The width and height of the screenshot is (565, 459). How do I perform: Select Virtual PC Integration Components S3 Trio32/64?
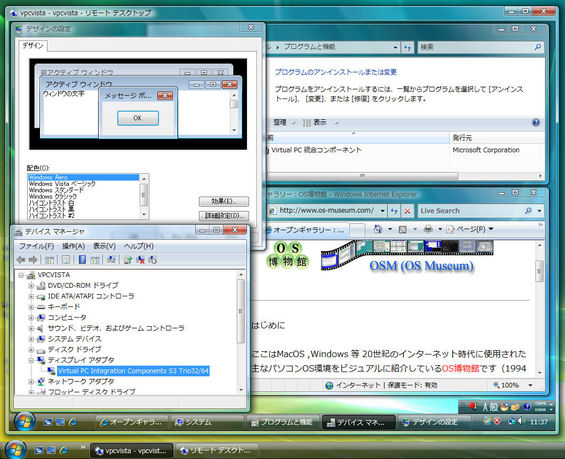pos(133,371)
